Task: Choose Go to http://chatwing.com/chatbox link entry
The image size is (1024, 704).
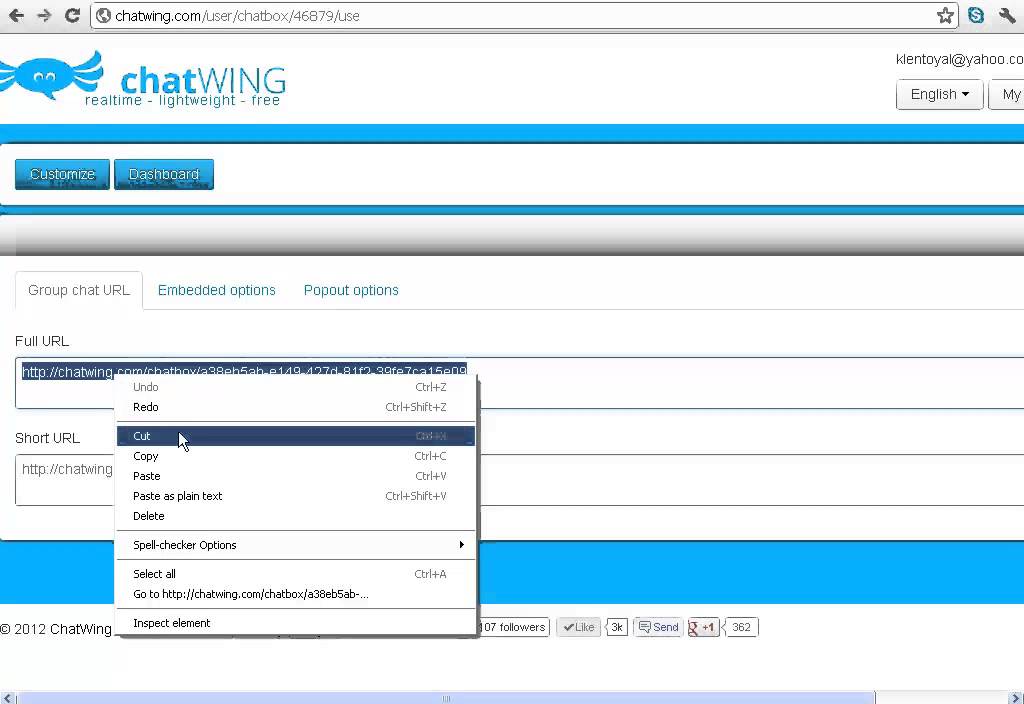Action: pyautogui.click(x=296, y=594)
